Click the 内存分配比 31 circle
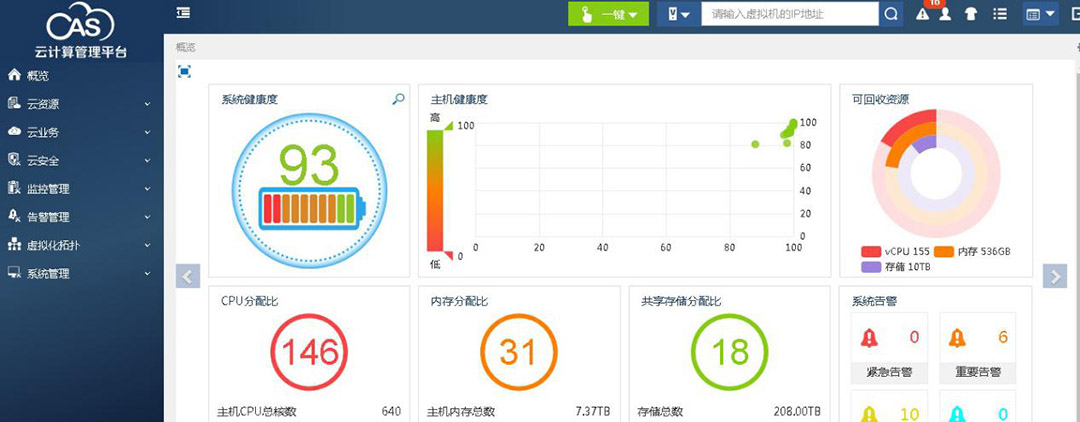The width and height of the screenshot is (1080, 422). 518,352
